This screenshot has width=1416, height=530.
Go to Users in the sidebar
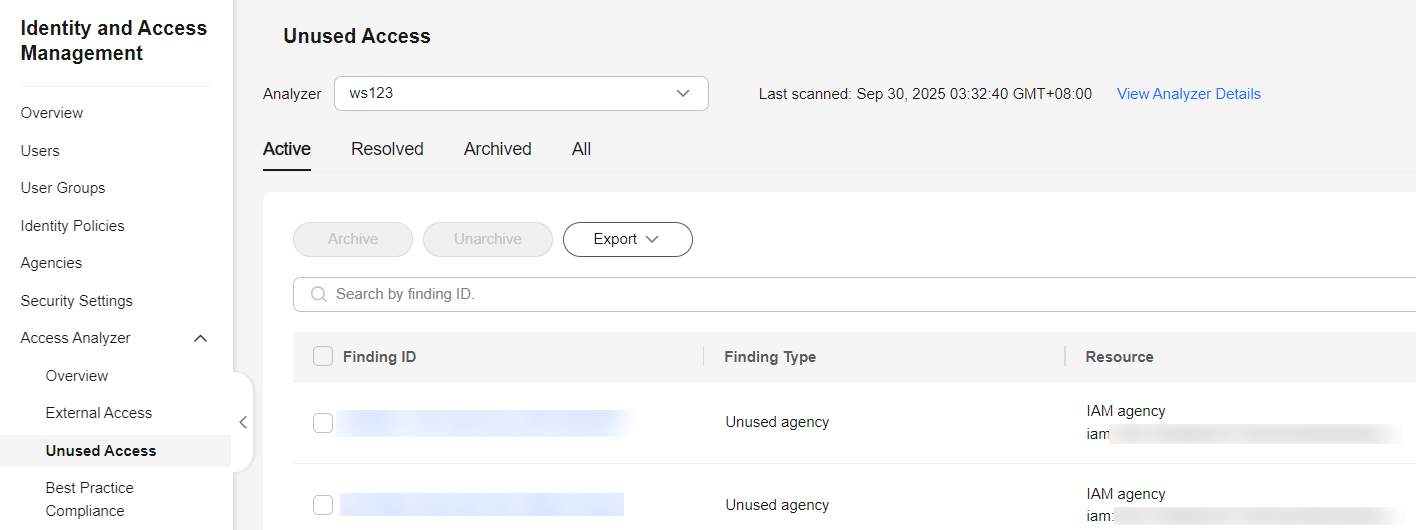tap(40, 151)
